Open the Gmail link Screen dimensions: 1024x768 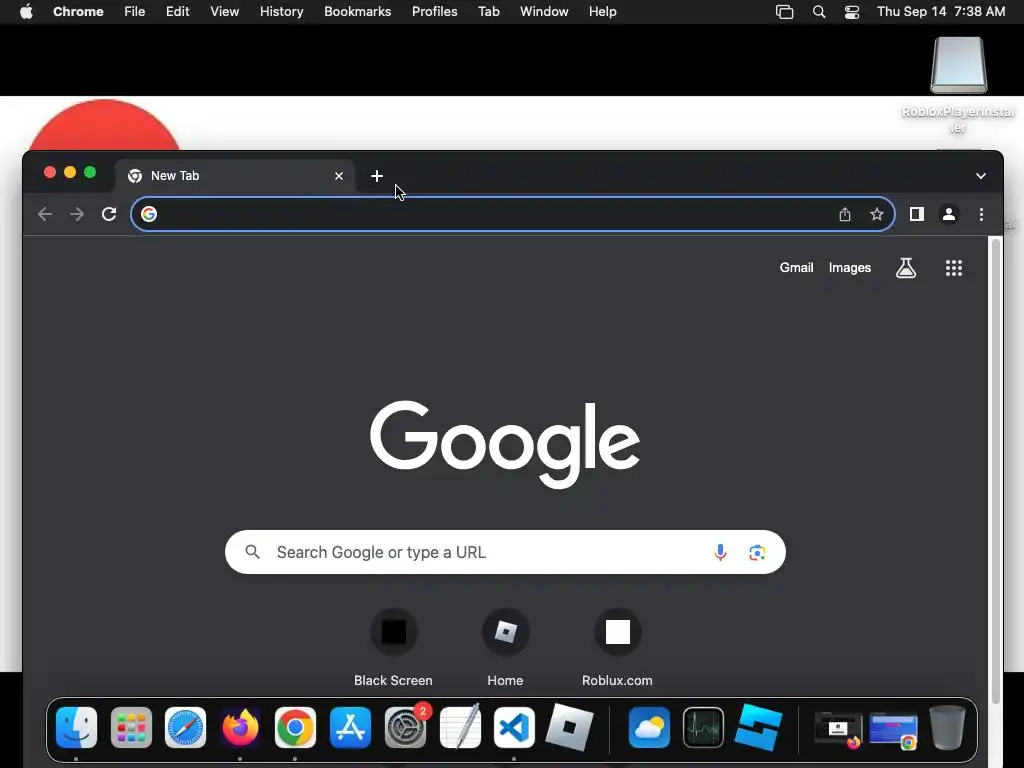tap(796, 268)
